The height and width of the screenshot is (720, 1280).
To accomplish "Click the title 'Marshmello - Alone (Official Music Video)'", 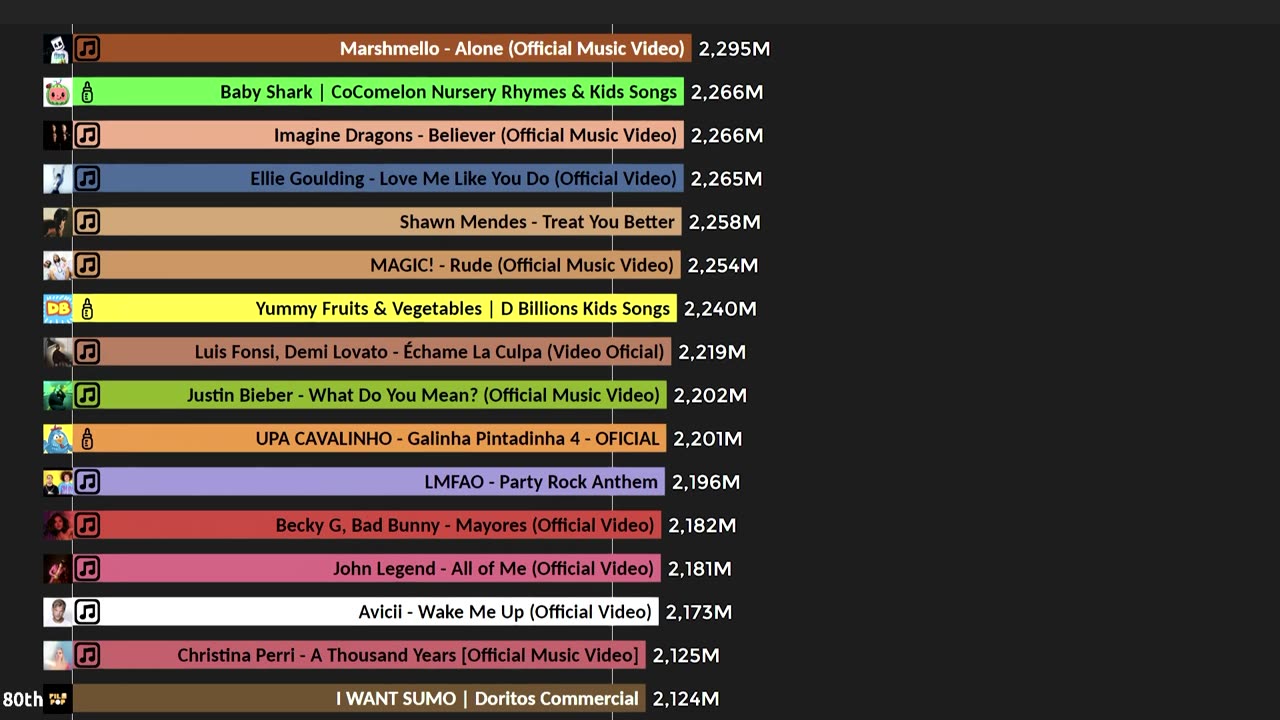I will tap(512, 49).
